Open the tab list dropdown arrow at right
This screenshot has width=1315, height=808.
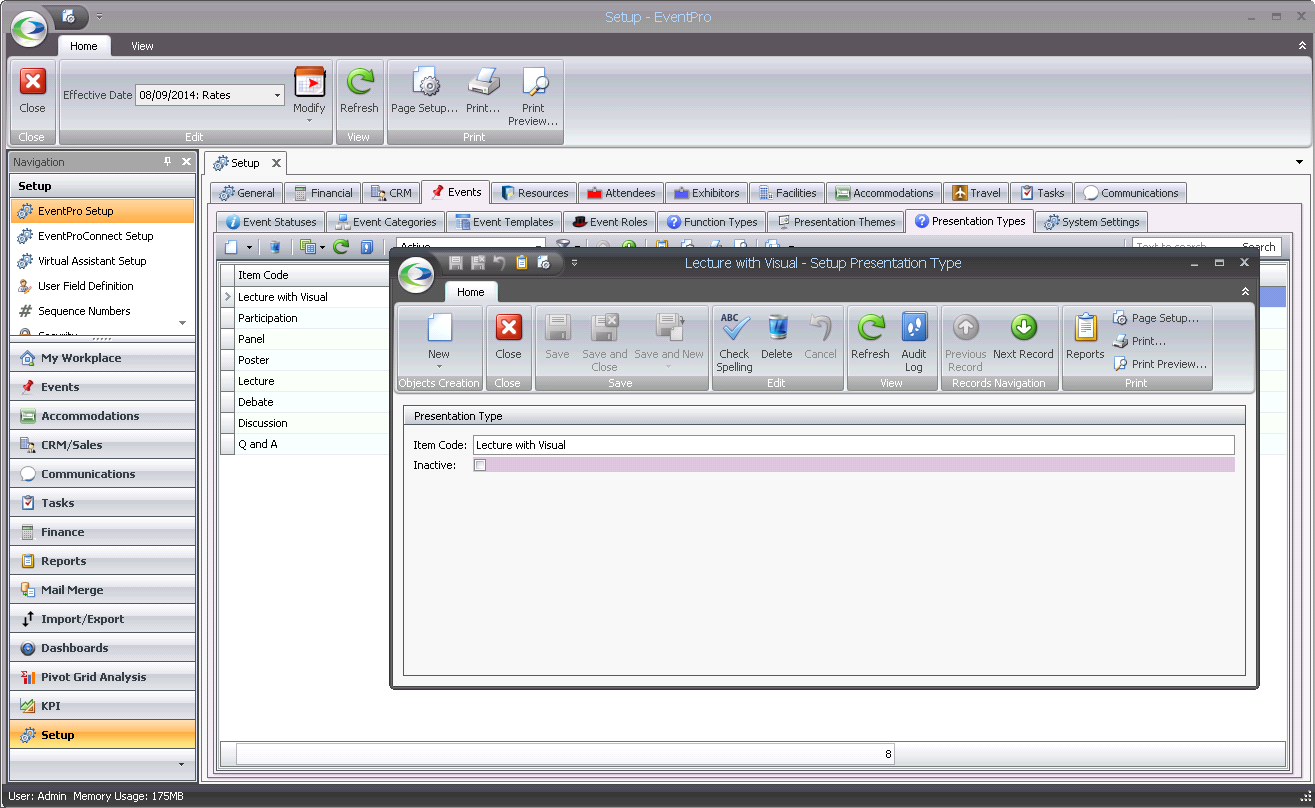(x=1300, y=162)
